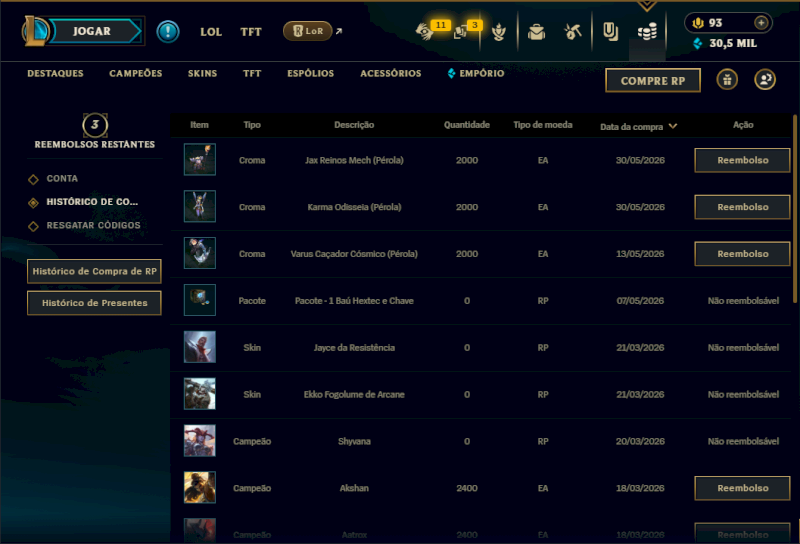Open the clash banner icon
Image resolution: width=800 pixels, height=544 pixels.
point(610,32)
